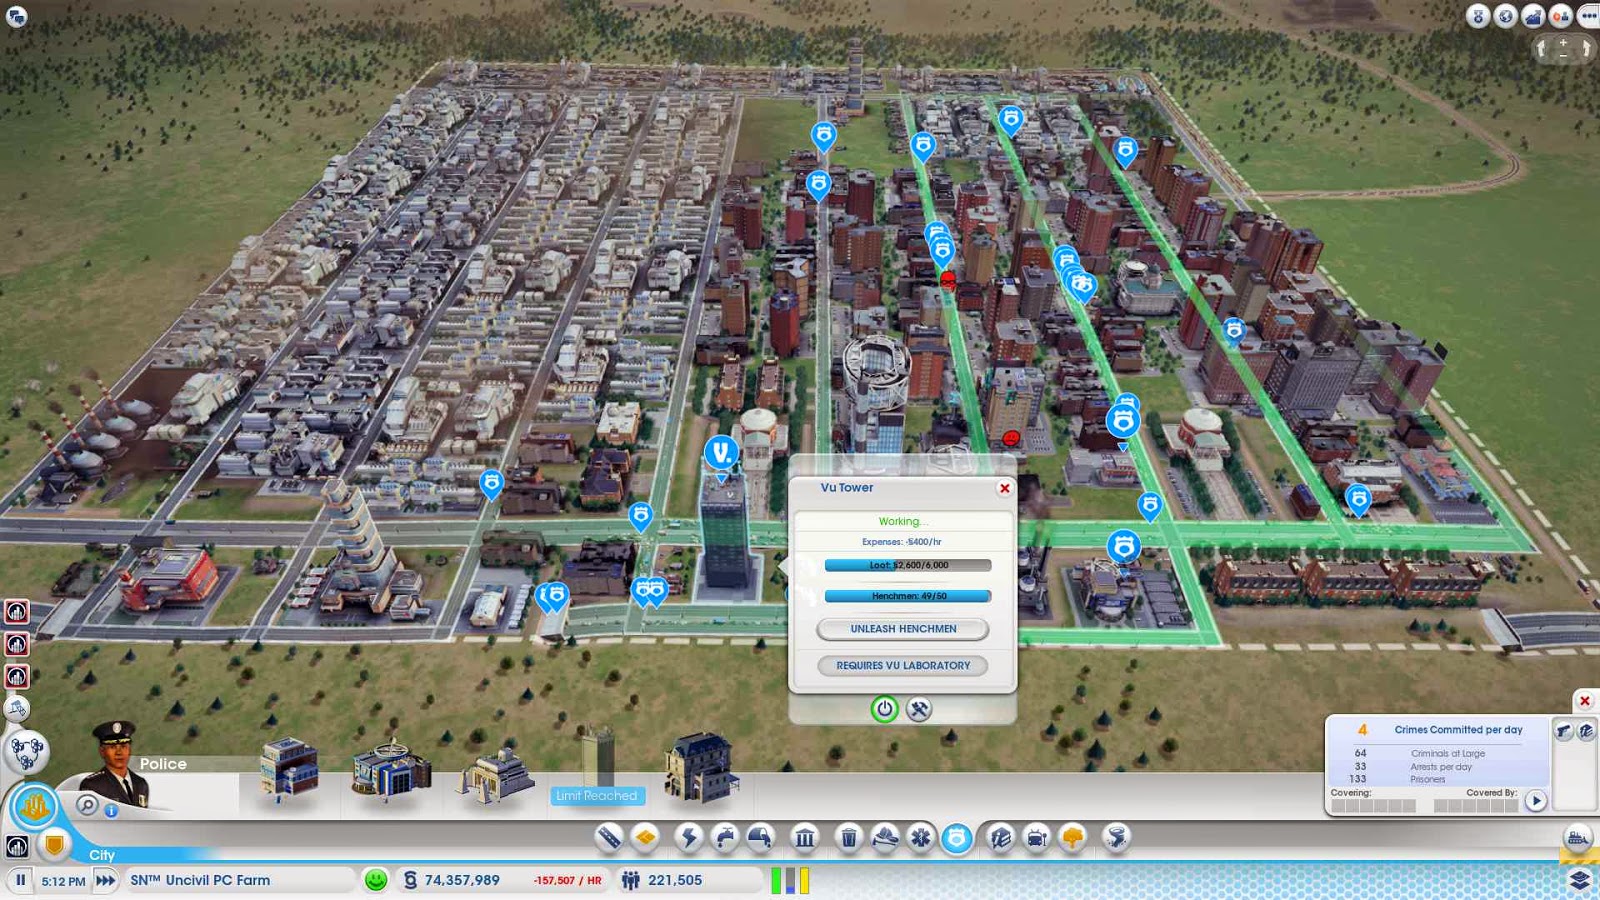Click the 5:12 PM clock
This screenshot has height=900, width=1600.
[x=63, y=881]
